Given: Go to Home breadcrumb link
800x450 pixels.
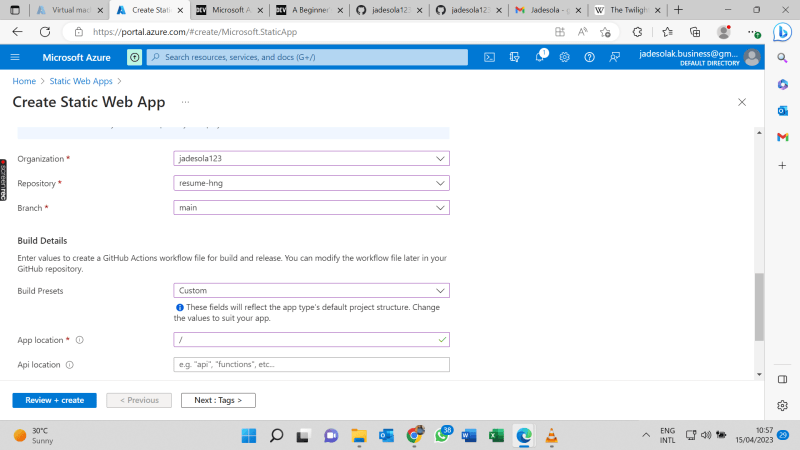Looking at the screenshot, I should (x=24, y=81).
